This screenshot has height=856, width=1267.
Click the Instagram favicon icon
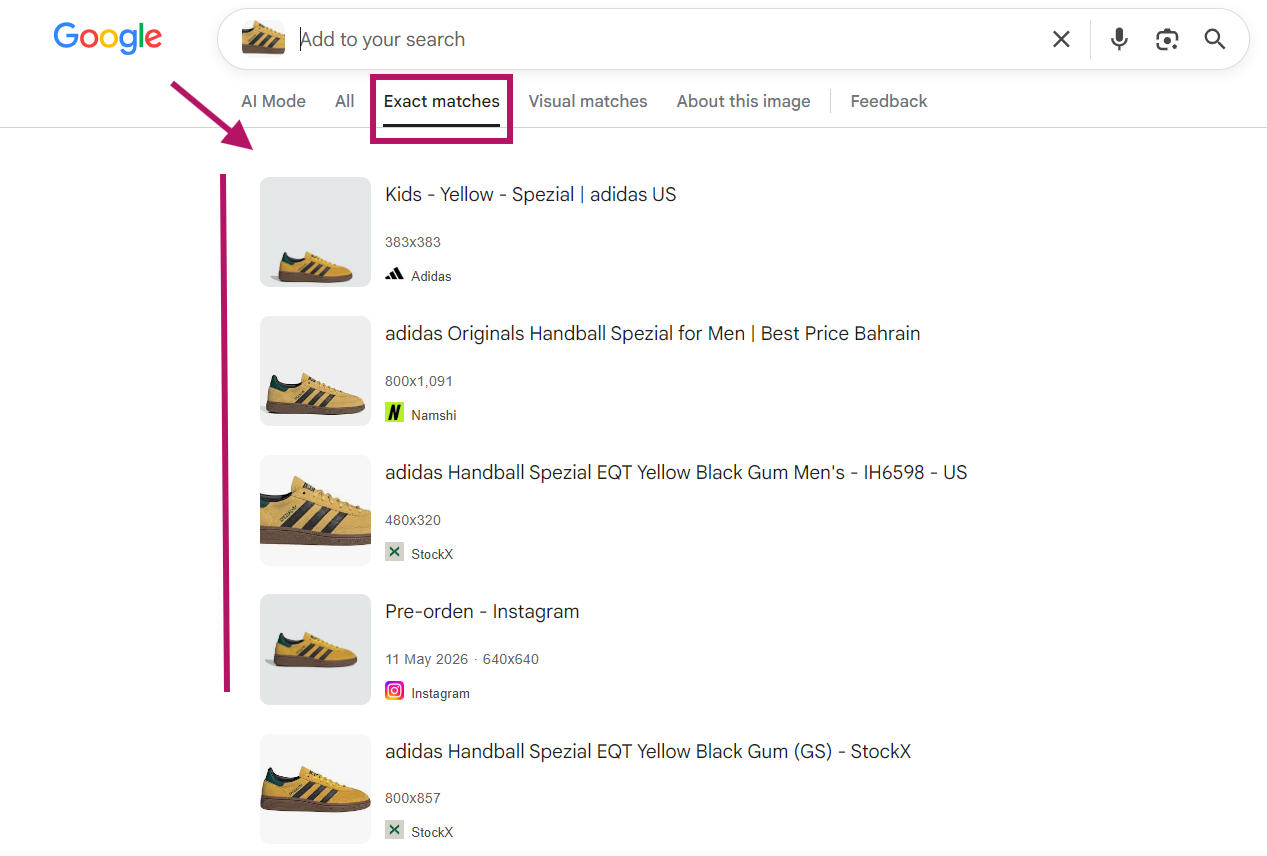[x=394, y=690]
